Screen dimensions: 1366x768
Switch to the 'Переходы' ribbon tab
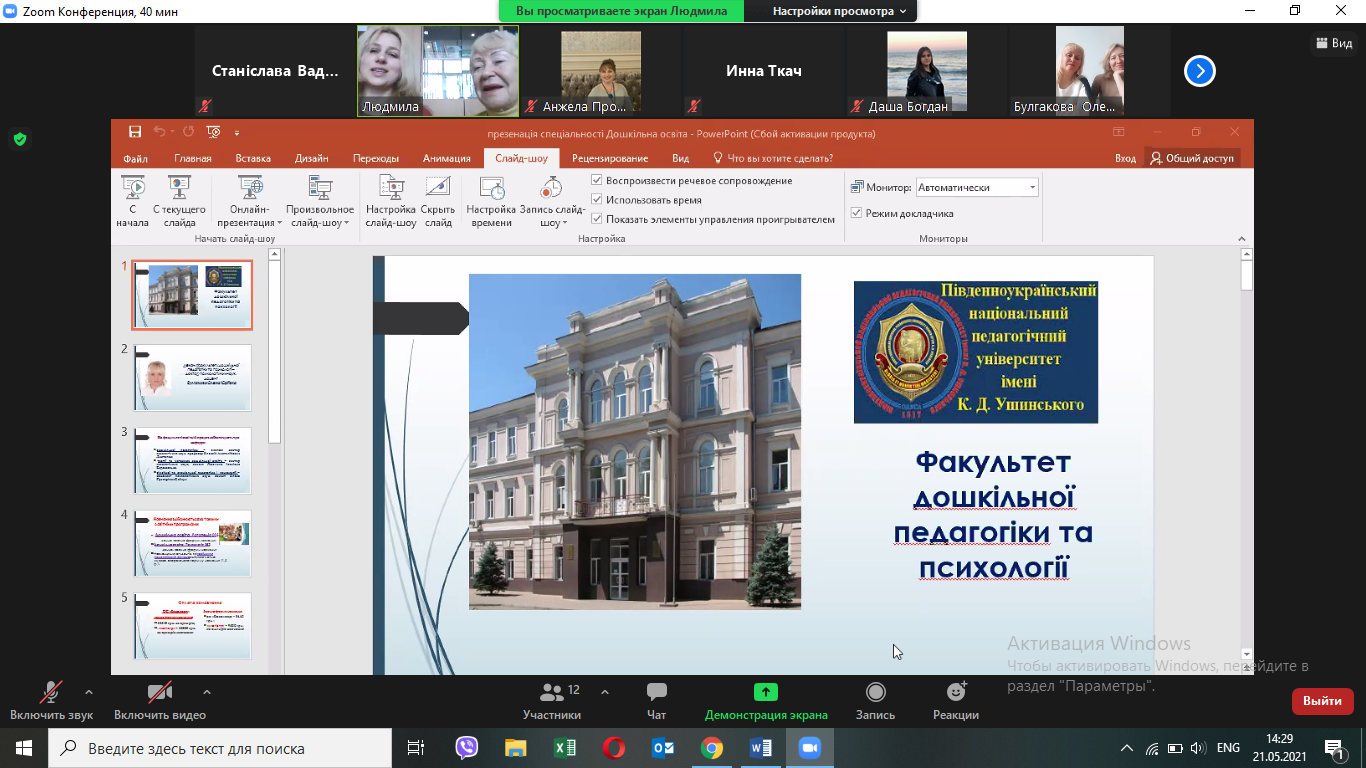tap(375, 158)
